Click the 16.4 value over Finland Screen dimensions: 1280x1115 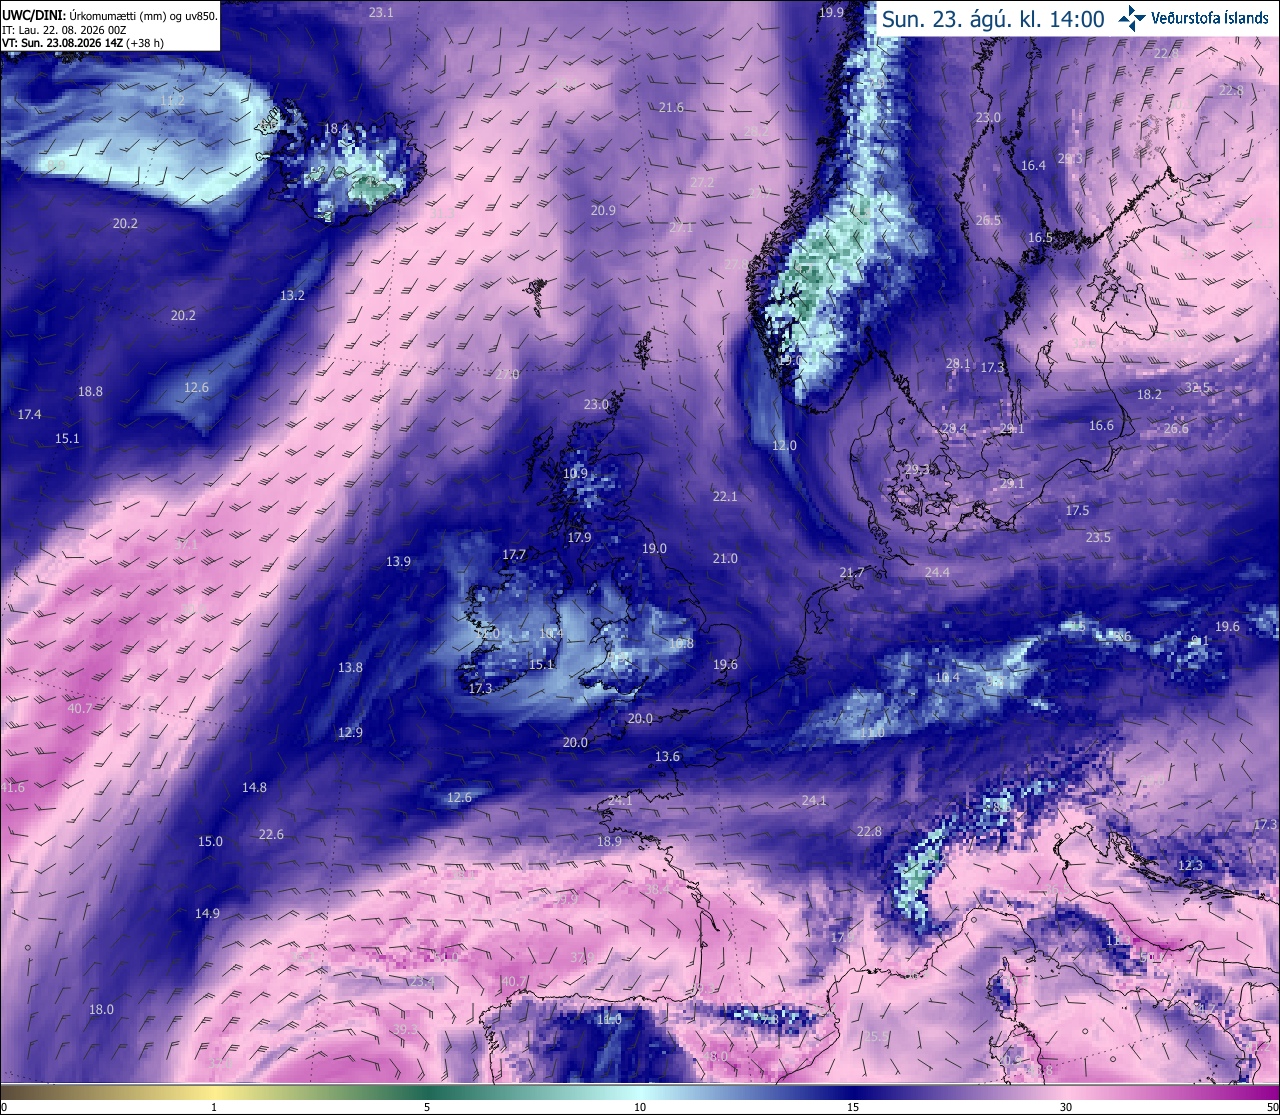tap(1033, 165)
